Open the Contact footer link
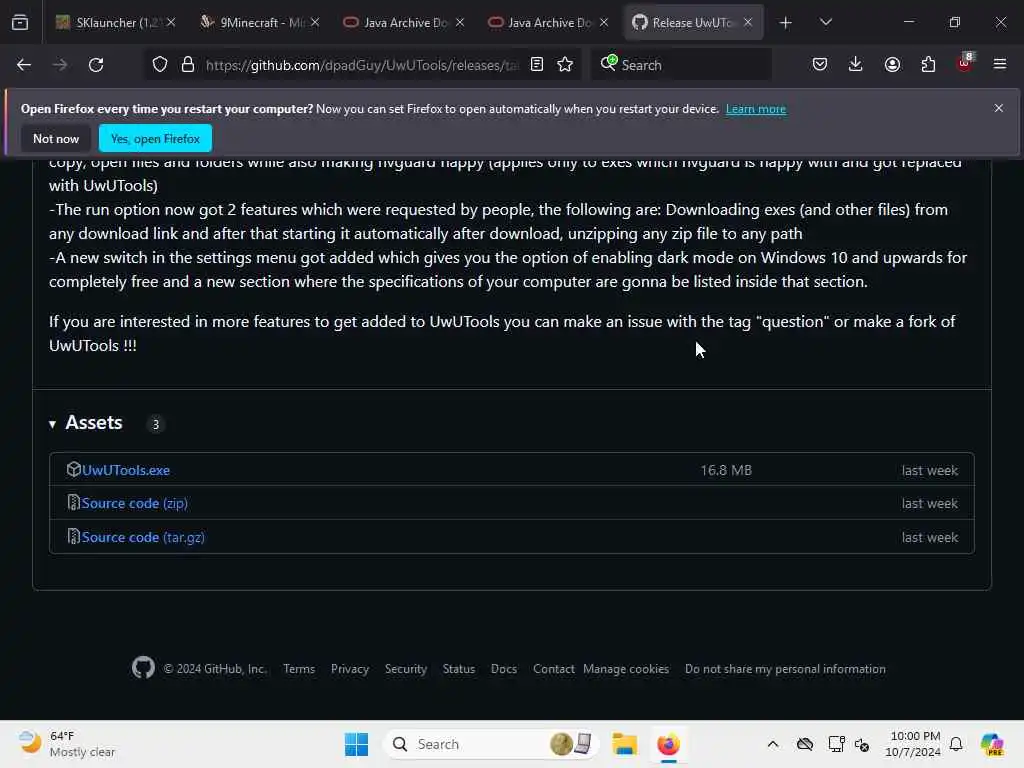Image resolution: width=1024 pixels, height=768 pixels. tap(554, 669)
